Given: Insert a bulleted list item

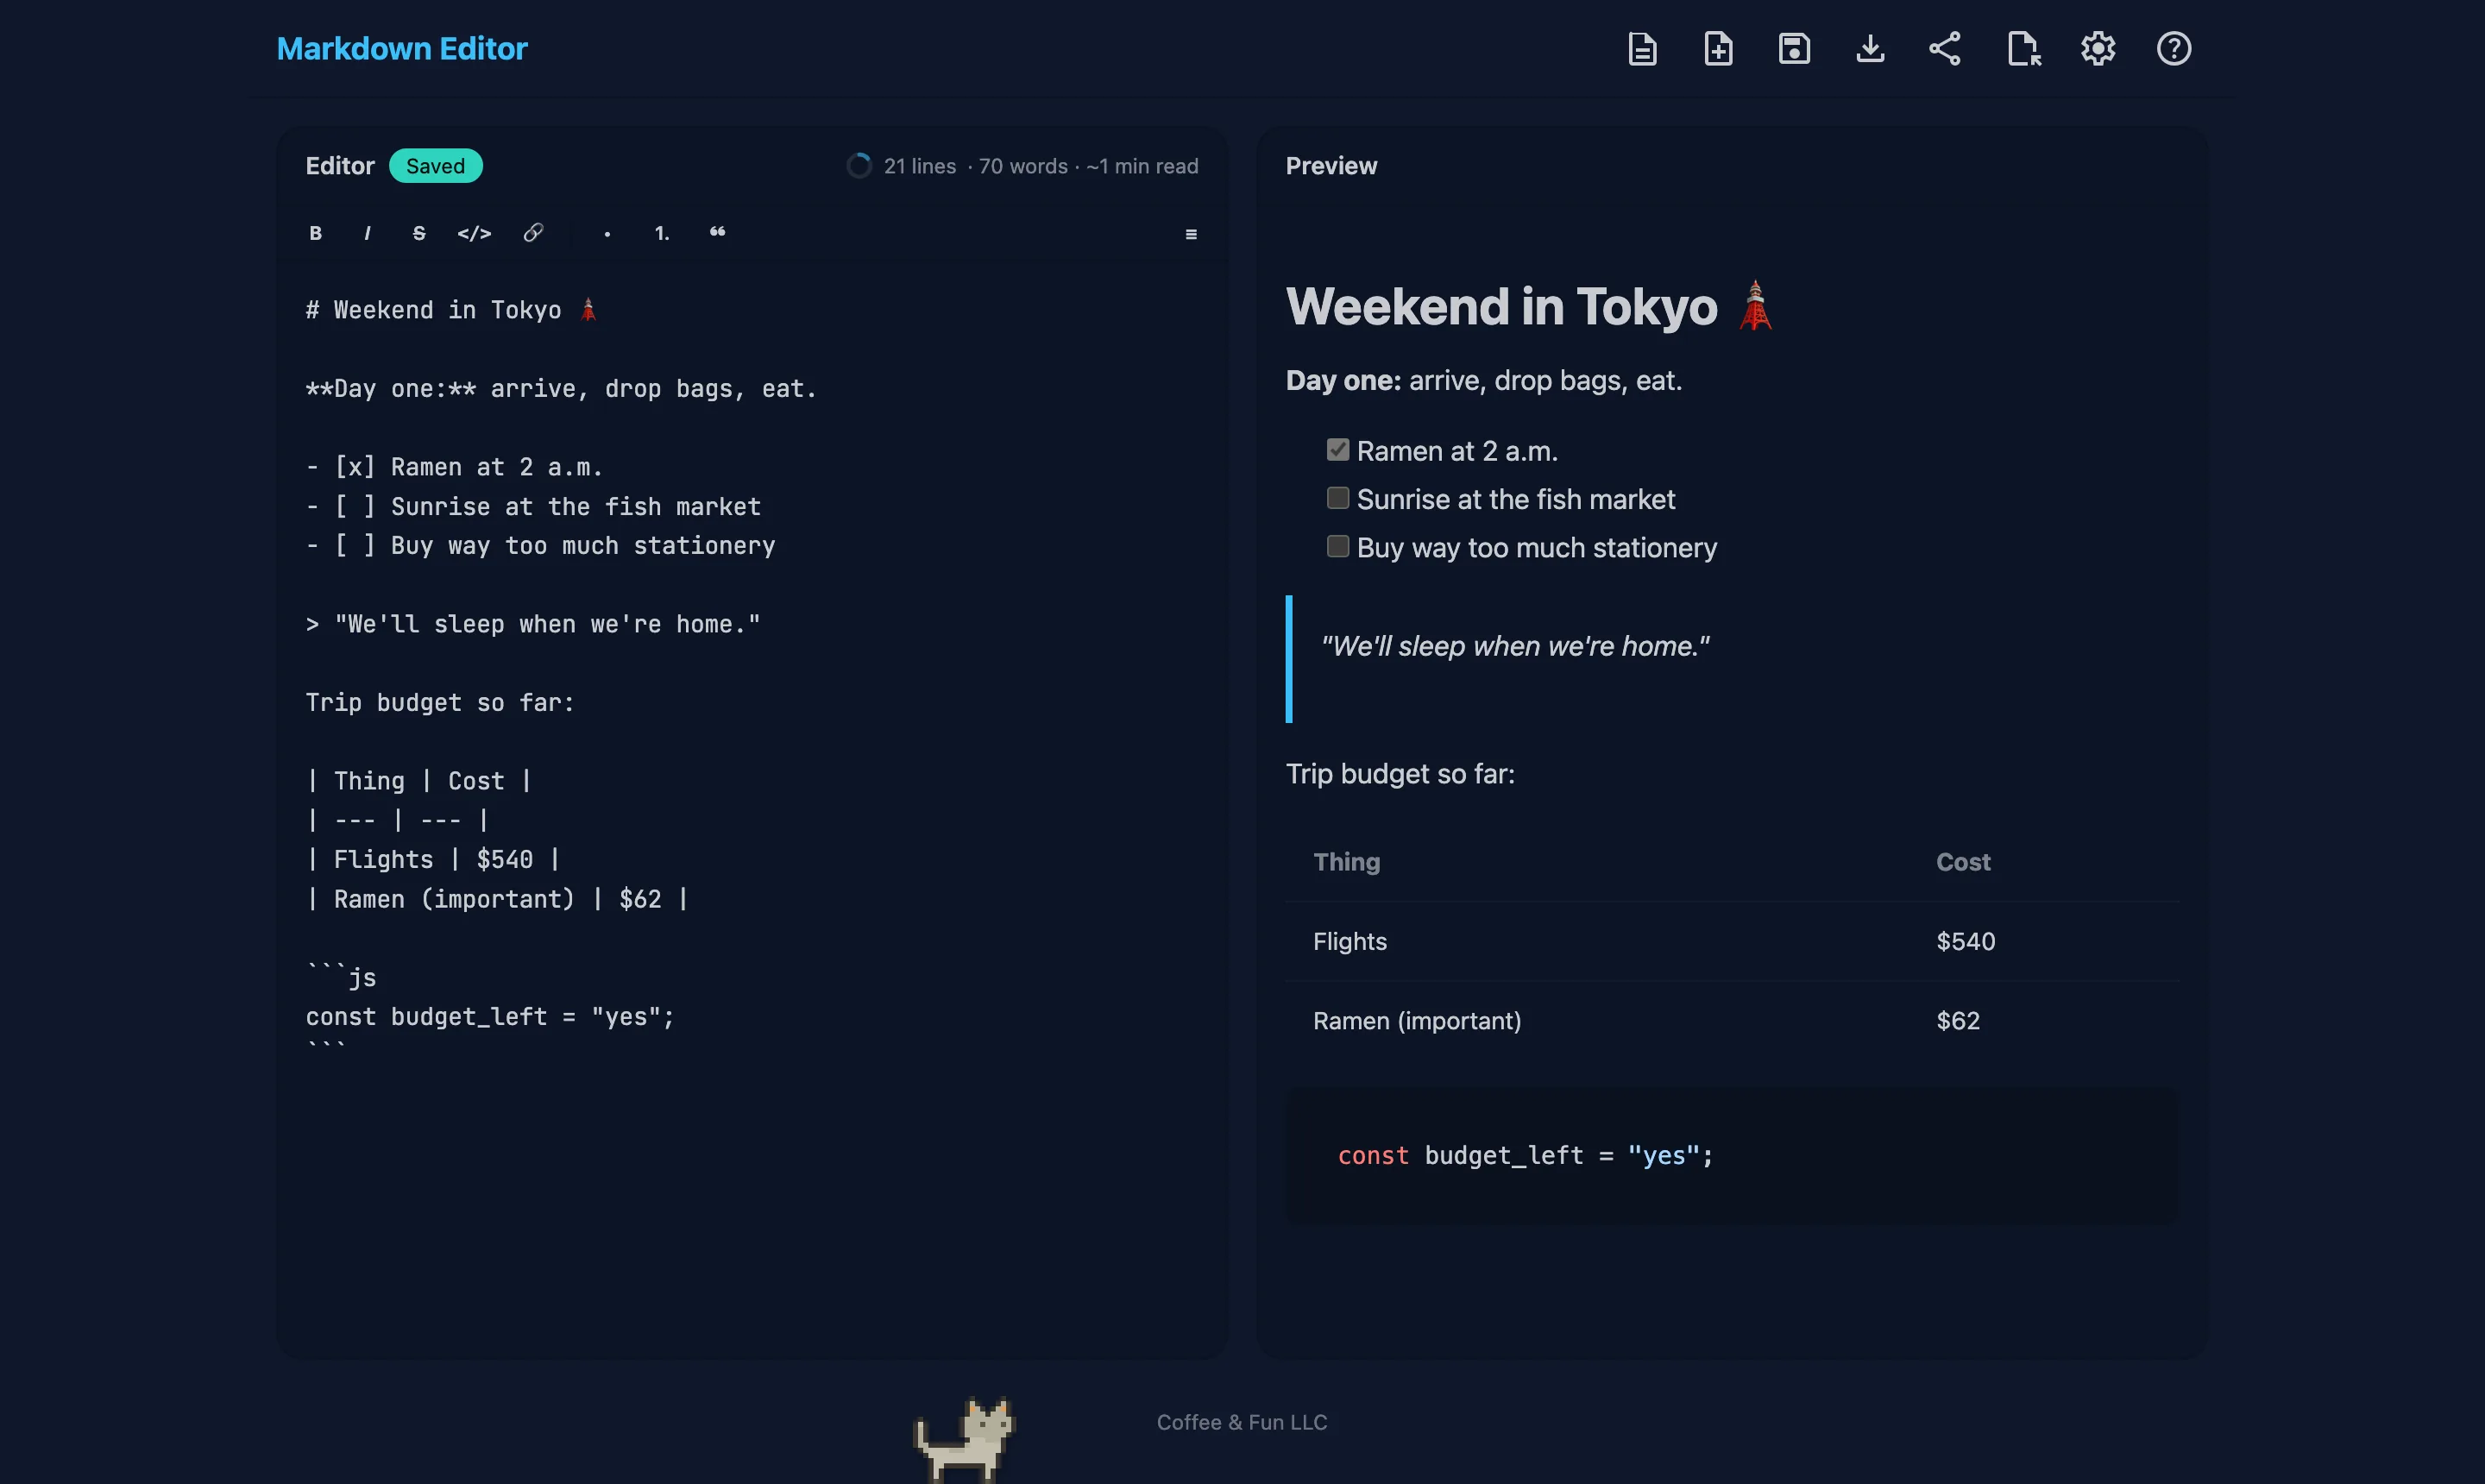Looking at the screenshot, I should pos(607,233).
